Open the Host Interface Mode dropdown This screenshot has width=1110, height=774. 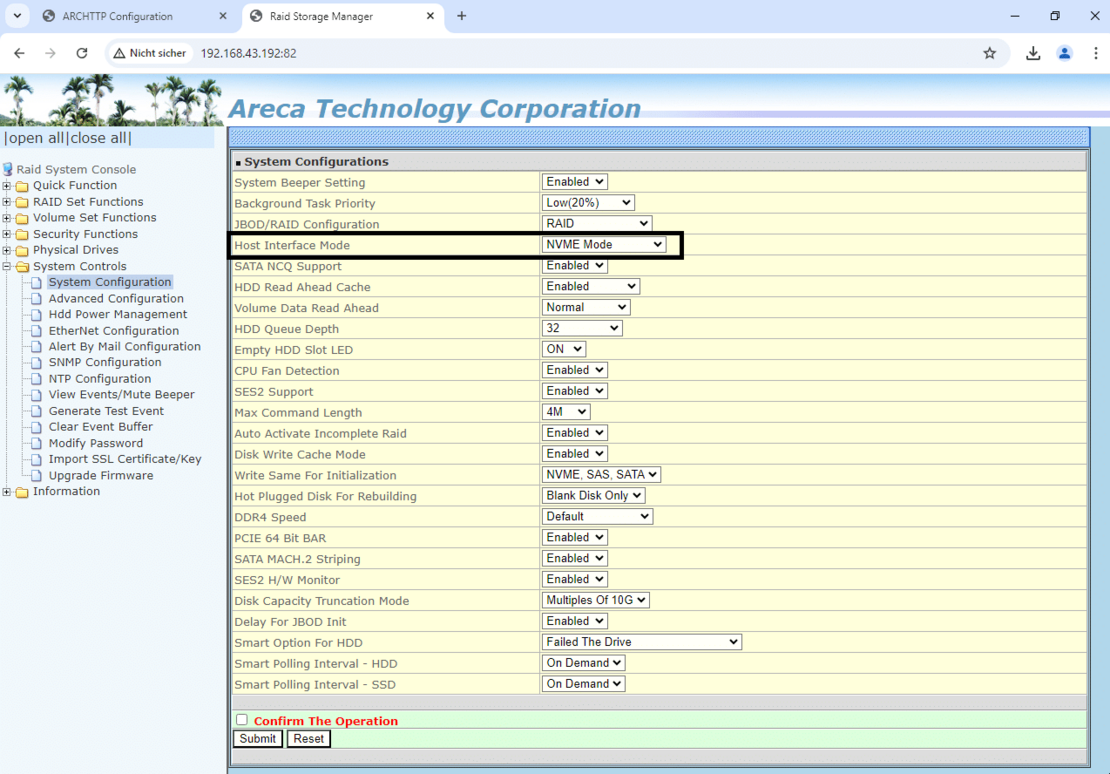(604, 244)
